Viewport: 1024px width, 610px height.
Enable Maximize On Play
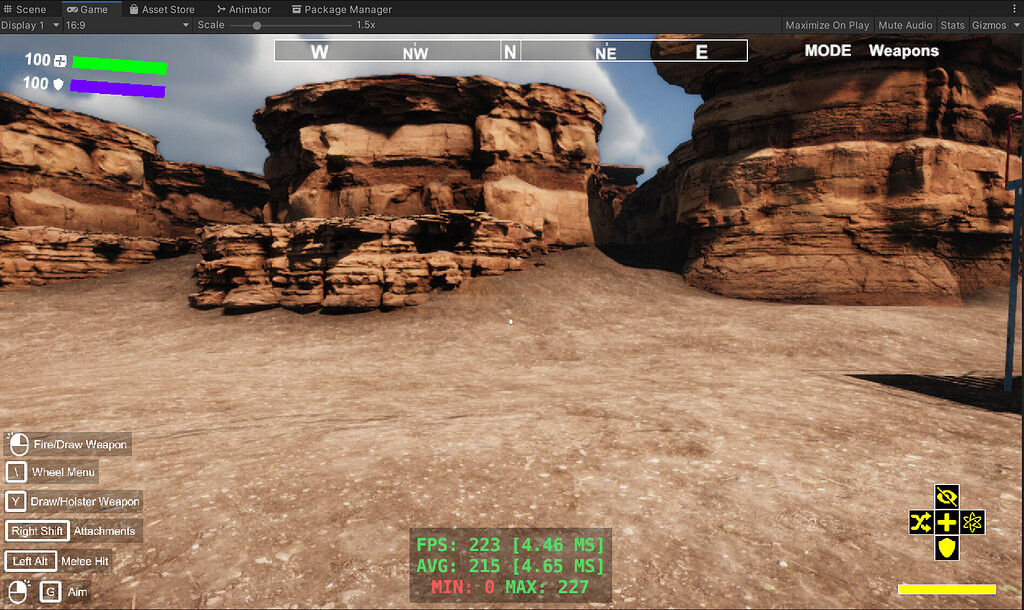click(x=827, y=25)
